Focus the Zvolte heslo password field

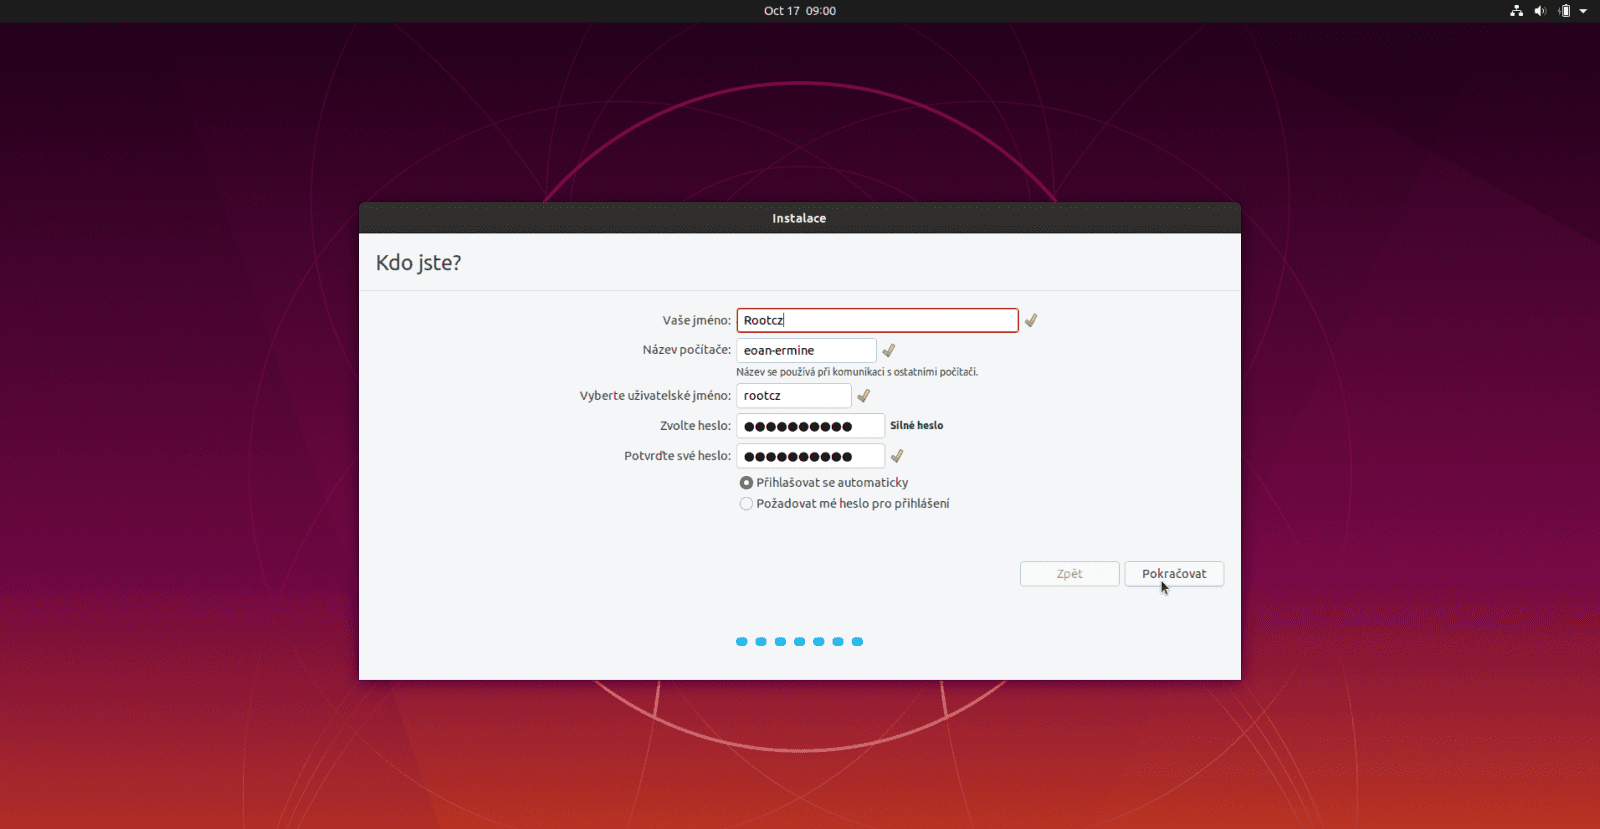pos(810,426)
